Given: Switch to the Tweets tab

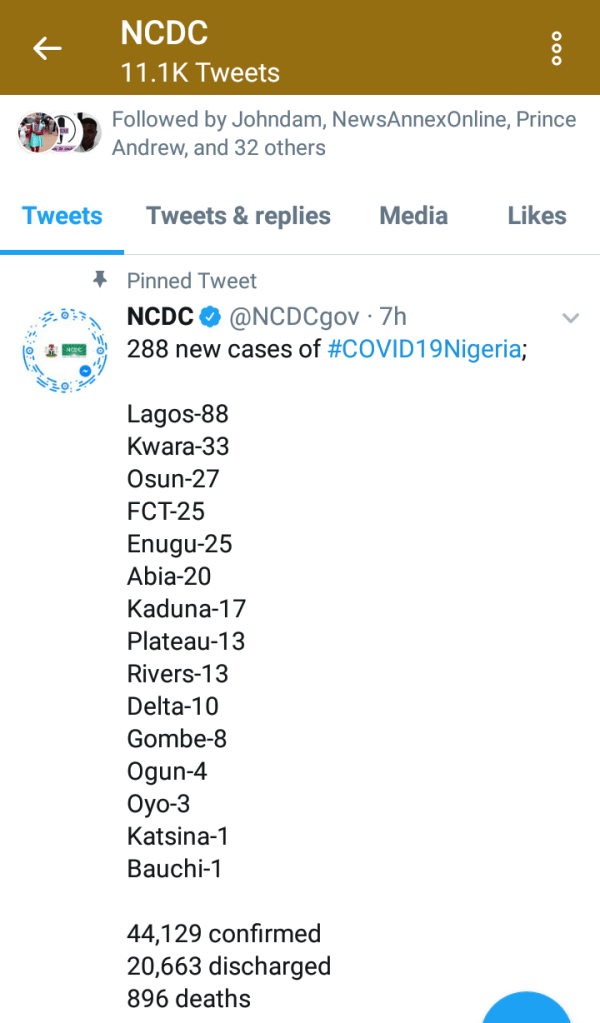Looking at the screenshot, I should [62, 216].
